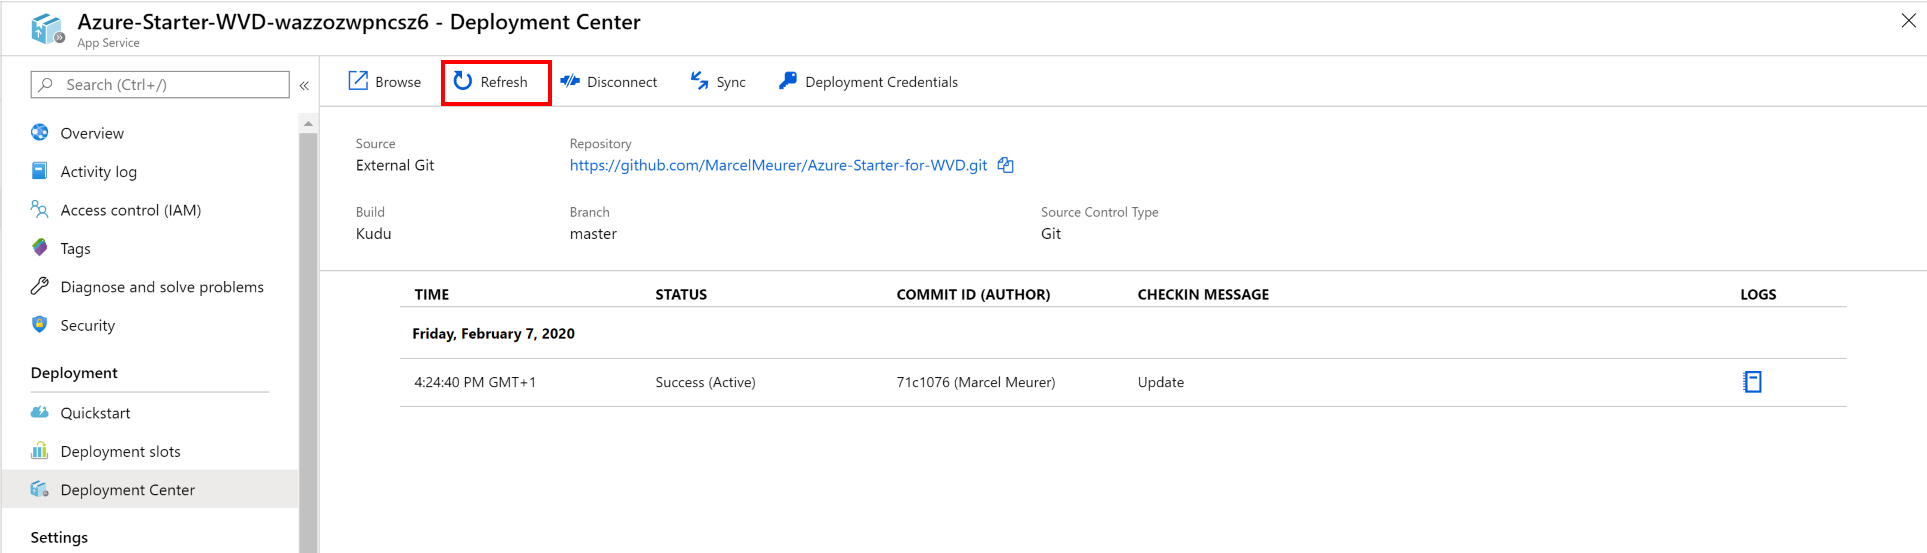The width and height of the screenshot is (1927, 553).
Task: Select Deployment Center menu item
Action: pos(150,489)
